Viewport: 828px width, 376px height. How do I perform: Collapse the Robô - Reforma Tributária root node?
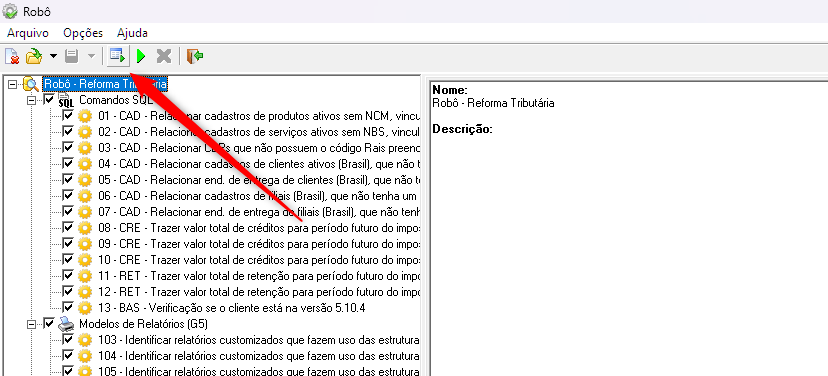(x=13, y=84)
